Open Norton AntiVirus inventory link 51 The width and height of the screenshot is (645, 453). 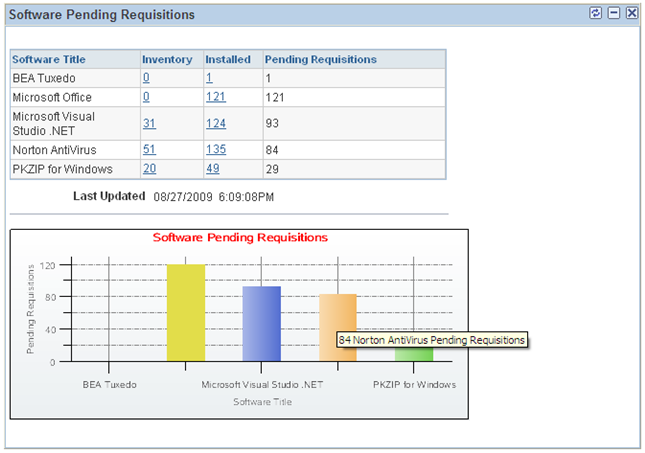(149, 149)
